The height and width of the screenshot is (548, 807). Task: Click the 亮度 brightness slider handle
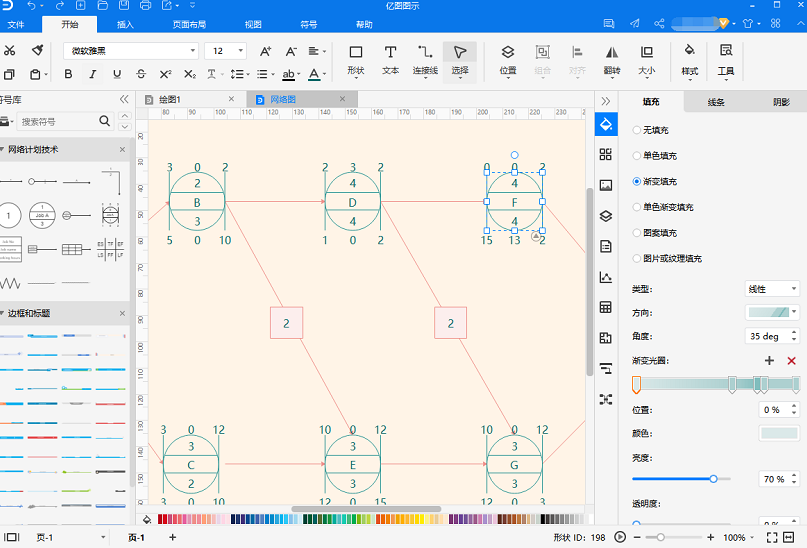713,479
